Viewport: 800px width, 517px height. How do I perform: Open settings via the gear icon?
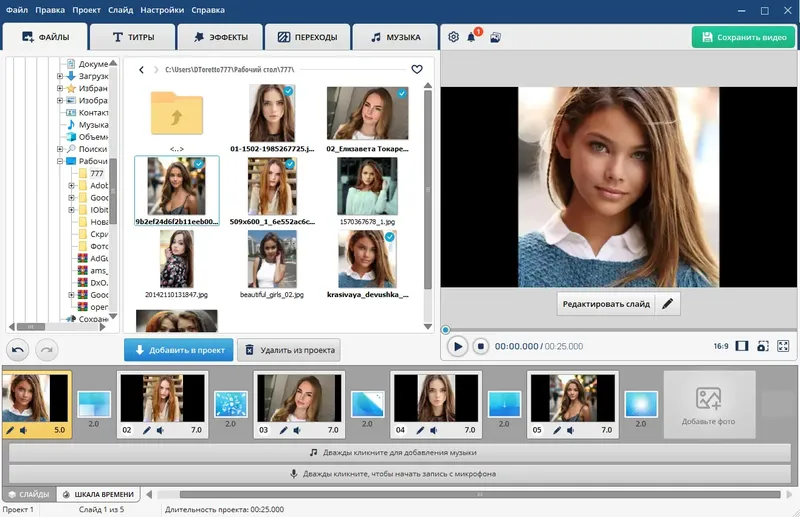click(453, 37)
